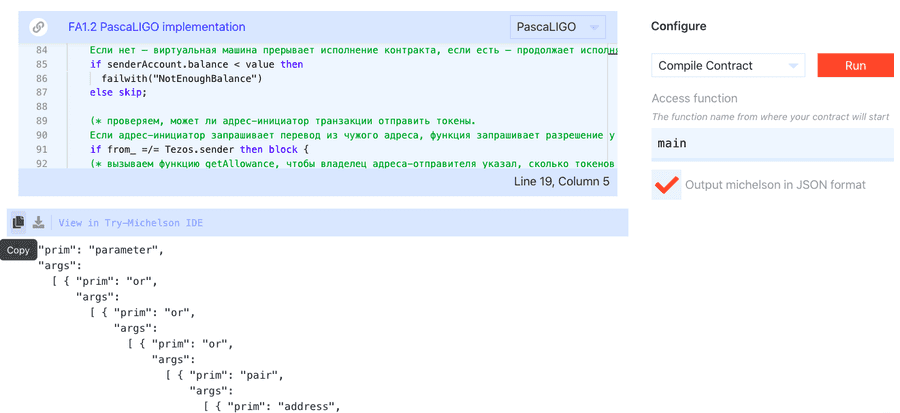Copy the Michelson output with the copy icon
This screenshot has width=900, height=413.
18,223
